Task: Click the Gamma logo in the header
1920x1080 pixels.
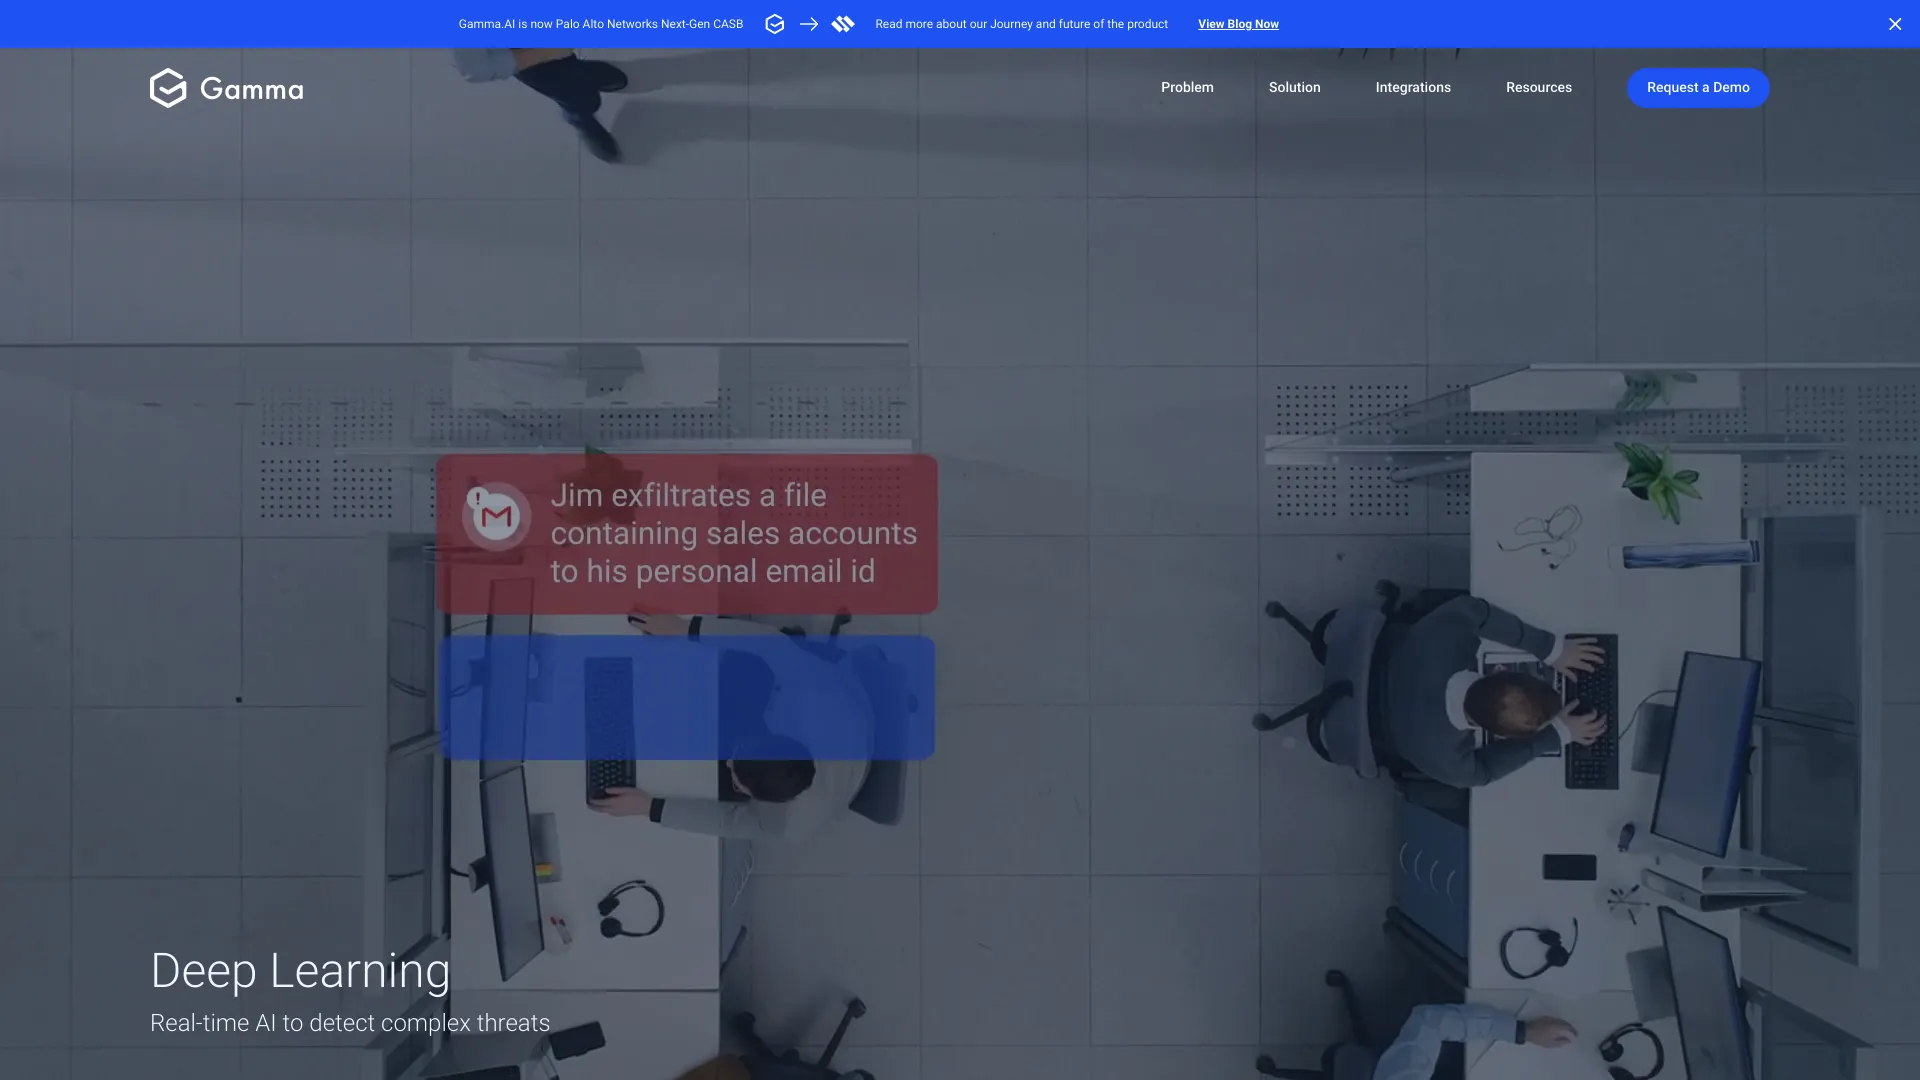Action: [x=226, y=87]
